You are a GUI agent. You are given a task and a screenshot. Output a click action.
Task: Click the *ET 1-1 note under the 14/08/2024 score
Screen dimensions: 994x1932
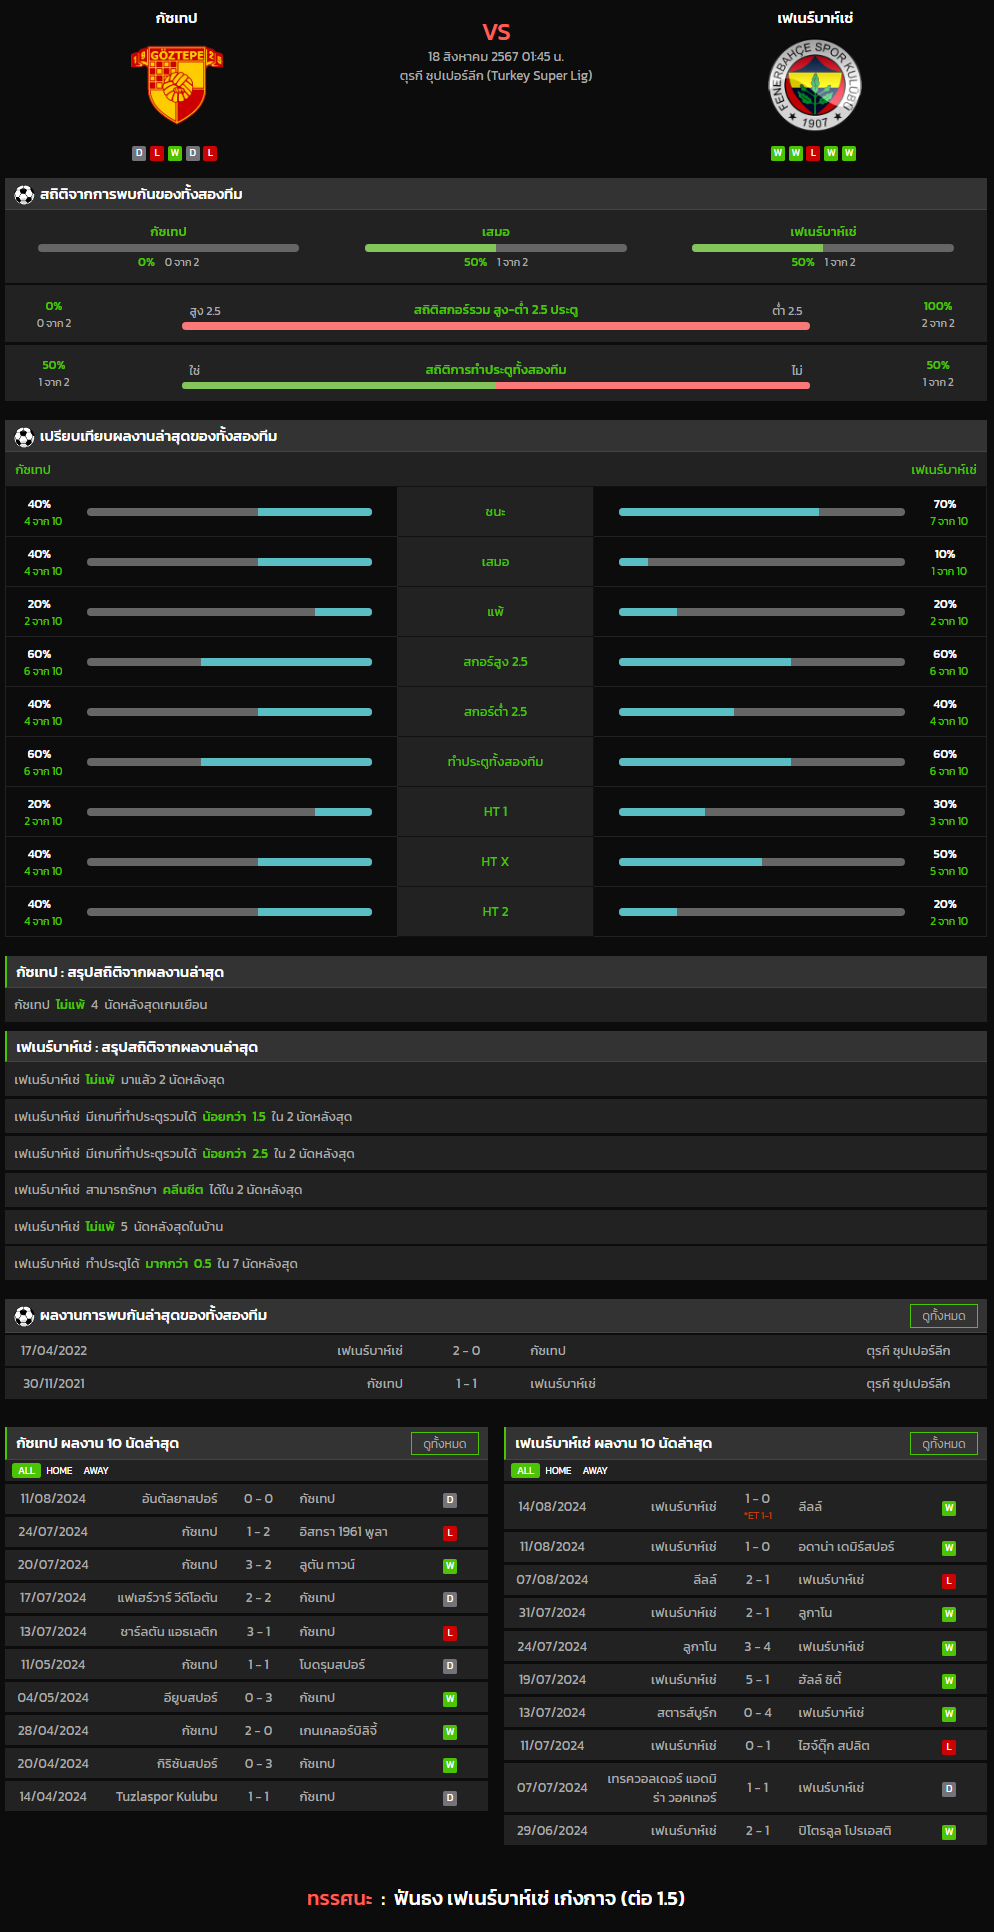pos(758,1516)
